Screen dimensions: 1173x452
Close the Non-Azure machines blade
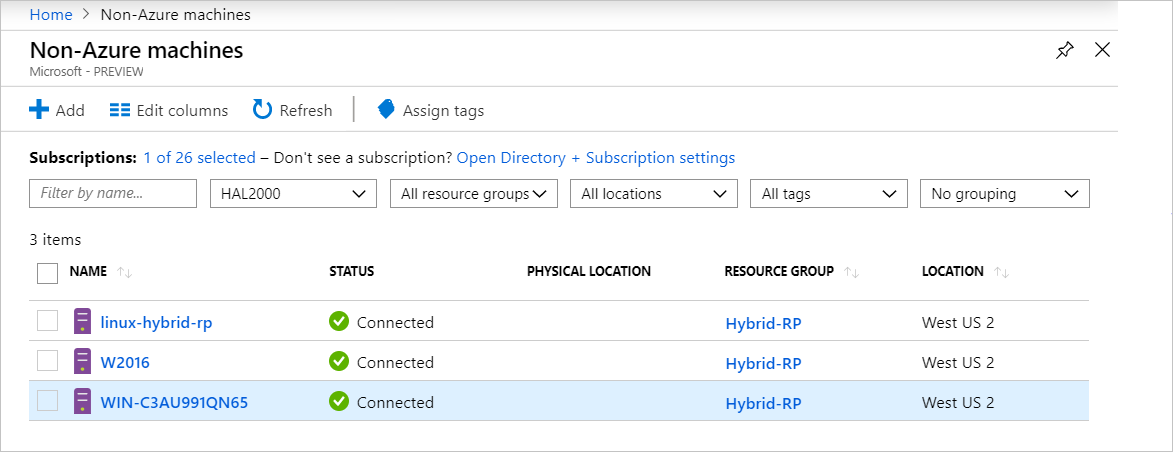point(1102,50)
